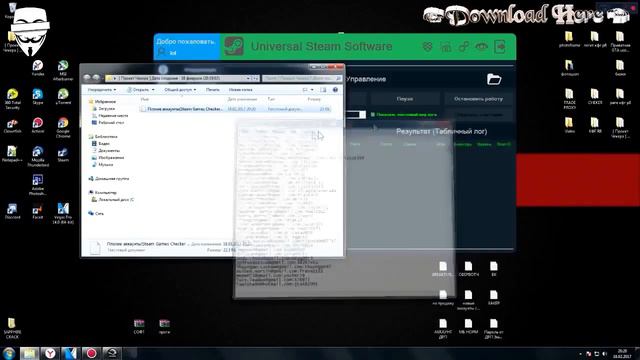Select Документы library in navigation pane
Screen dimensions: 640x360
tap(105, 151)
